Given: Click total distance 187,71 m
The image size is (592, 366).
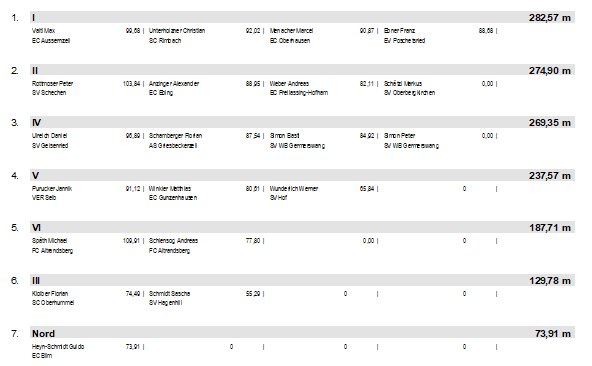Looking at the screenshot, I should [550, 228].
